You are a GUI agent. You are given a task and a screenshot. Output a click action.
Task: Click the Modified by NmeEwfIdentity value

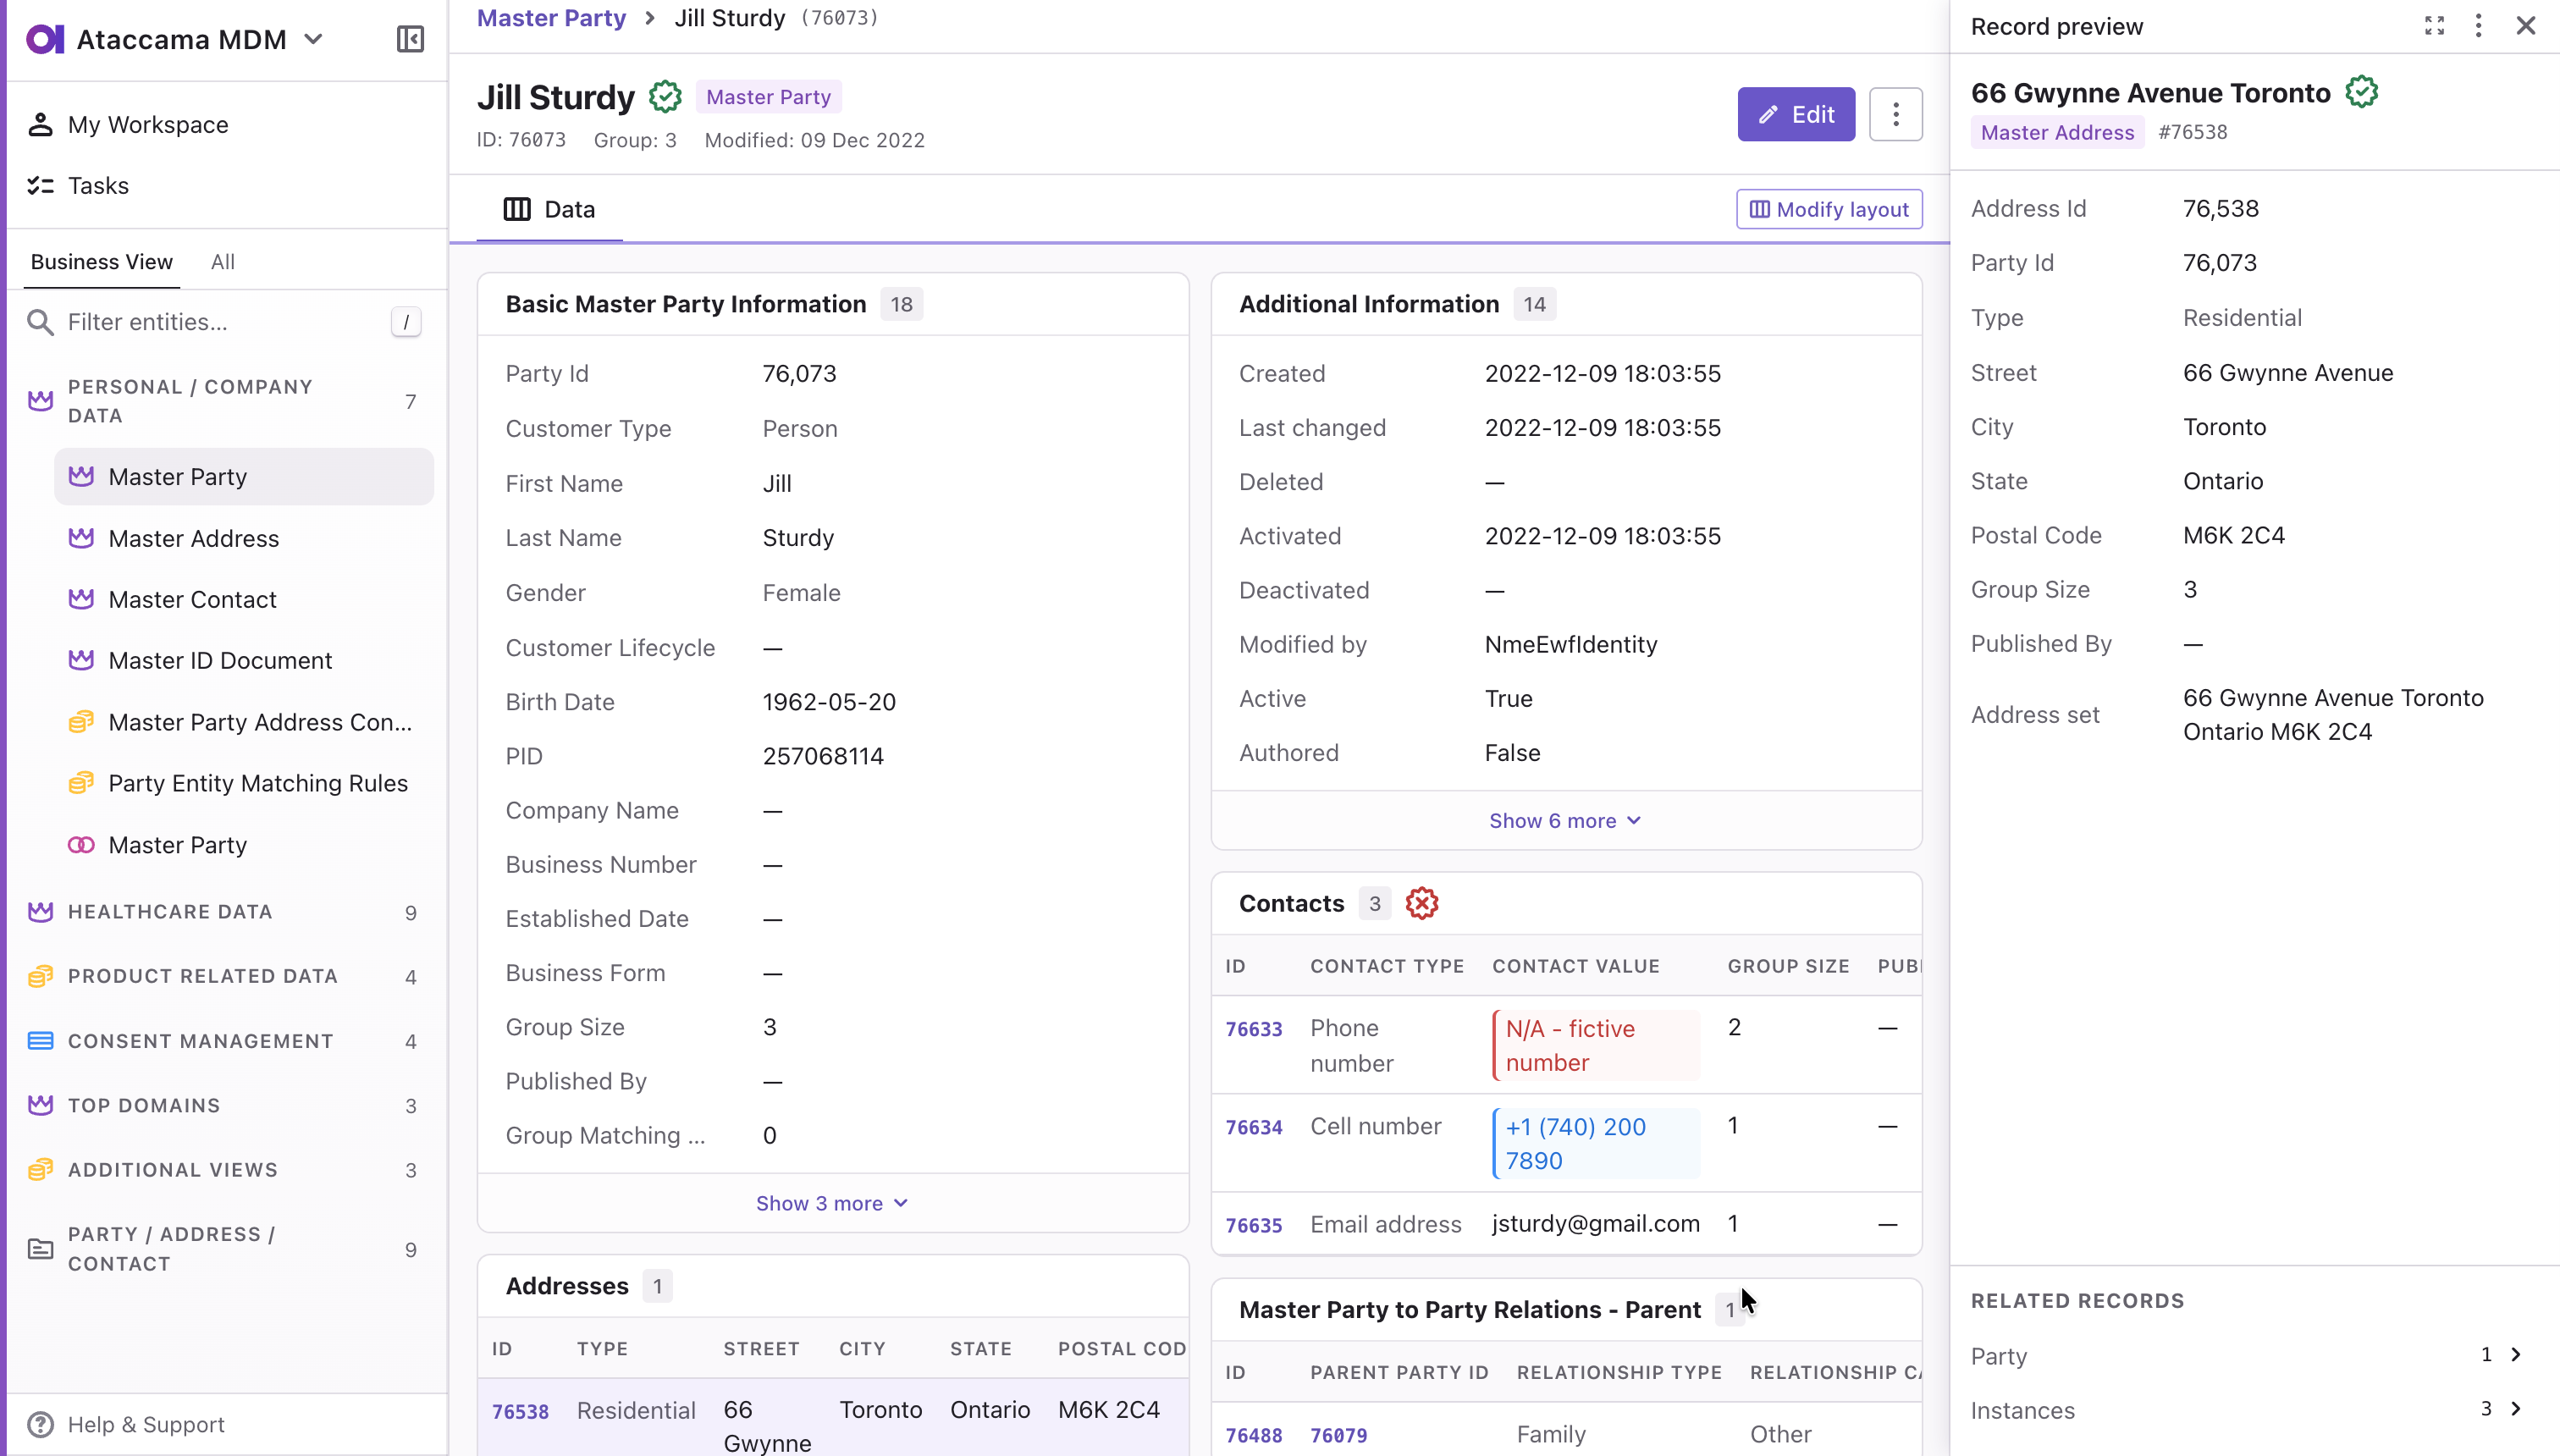pyautogui.click(x=1571, y=645)
